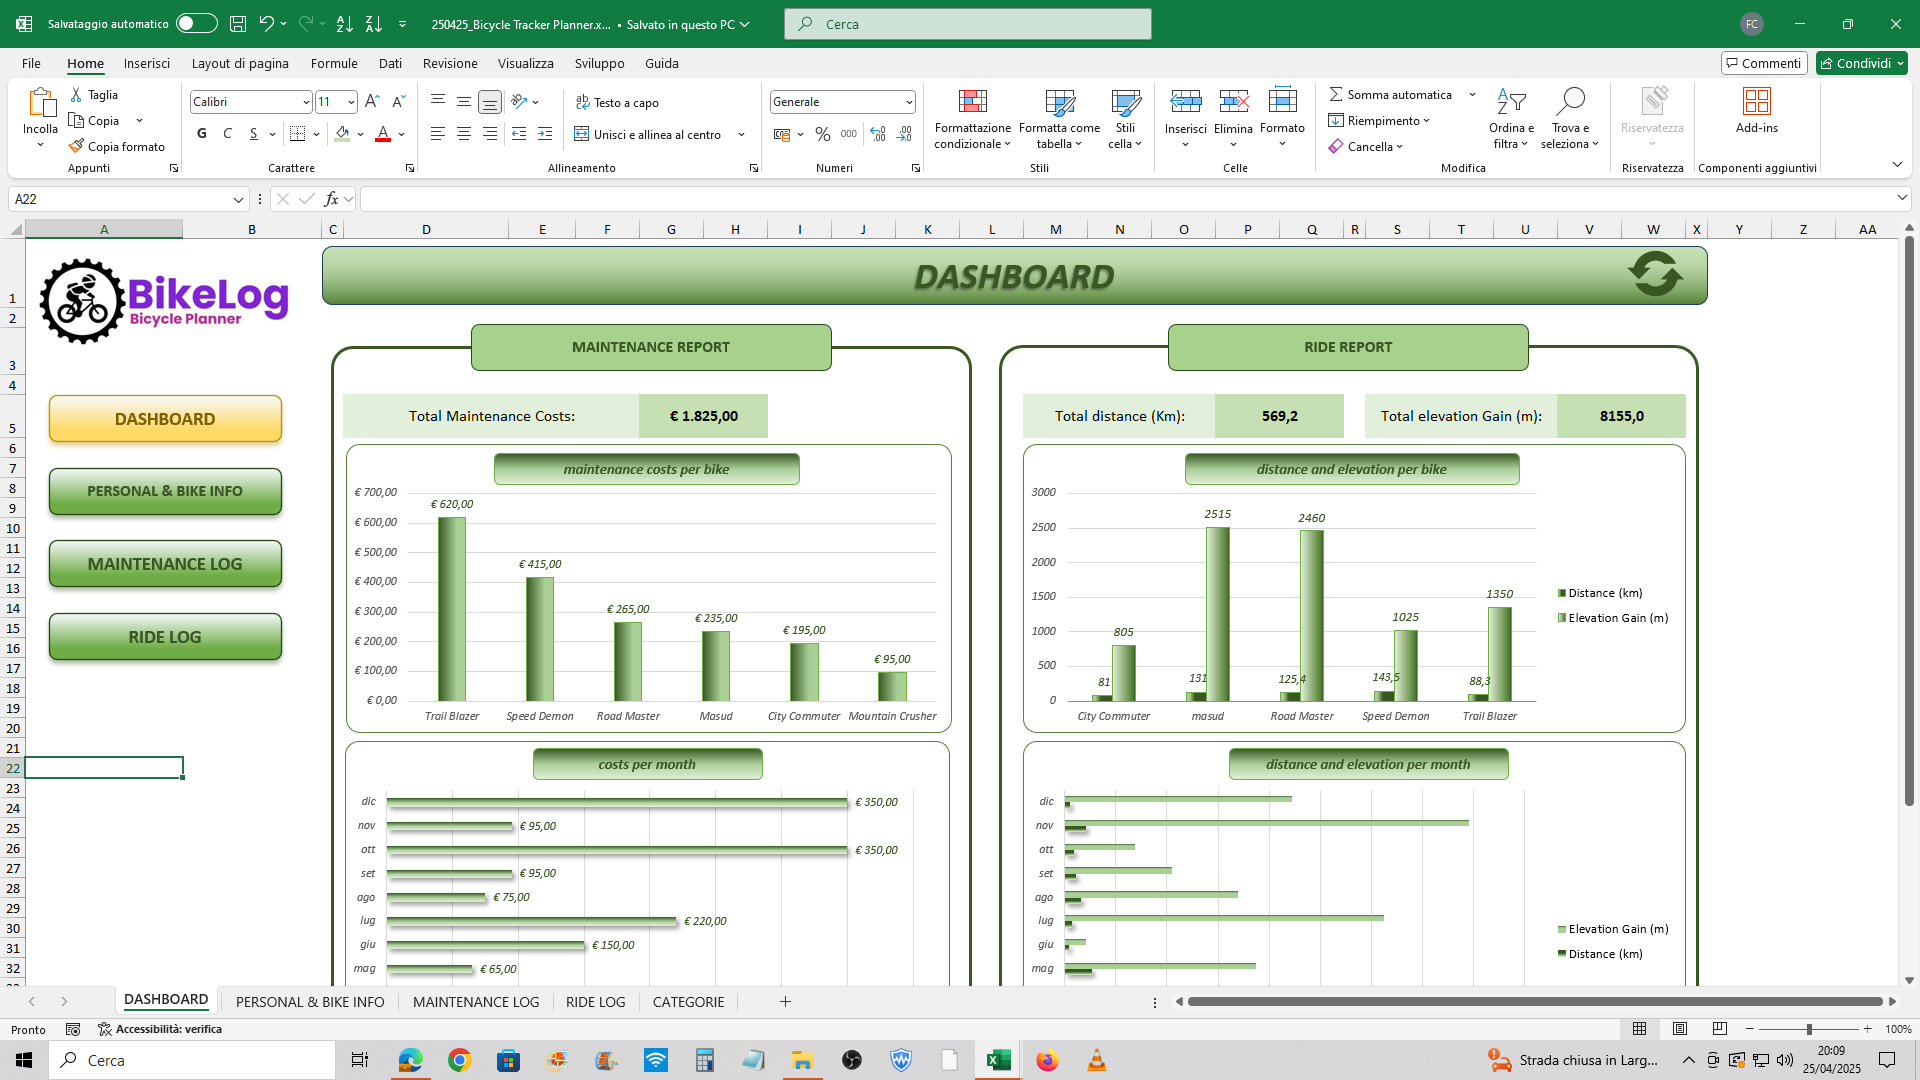
Task: Switch to RIDE LOG sheet tab
Action: [595, 1002]
